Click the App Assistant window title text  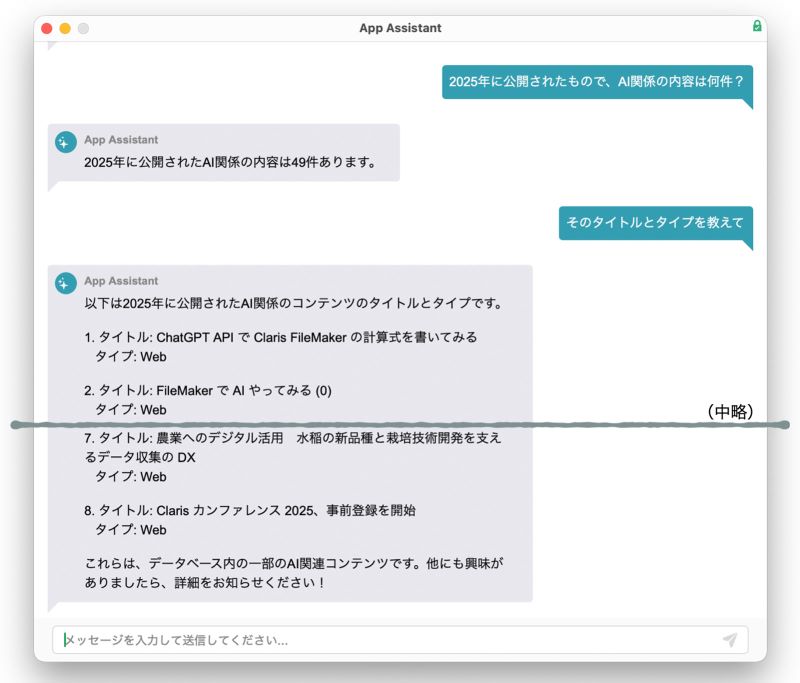[400, 28]
